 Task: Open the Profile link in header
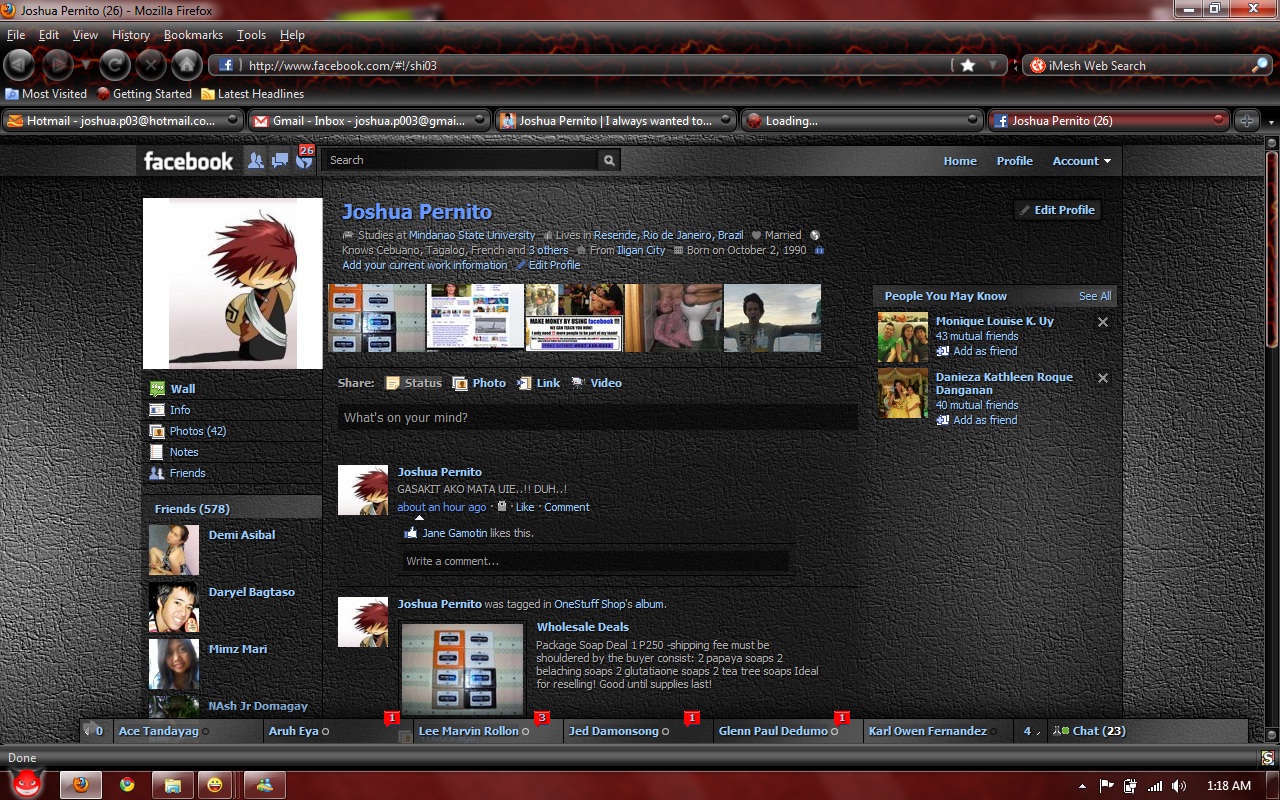click(x=1014, y=161)
